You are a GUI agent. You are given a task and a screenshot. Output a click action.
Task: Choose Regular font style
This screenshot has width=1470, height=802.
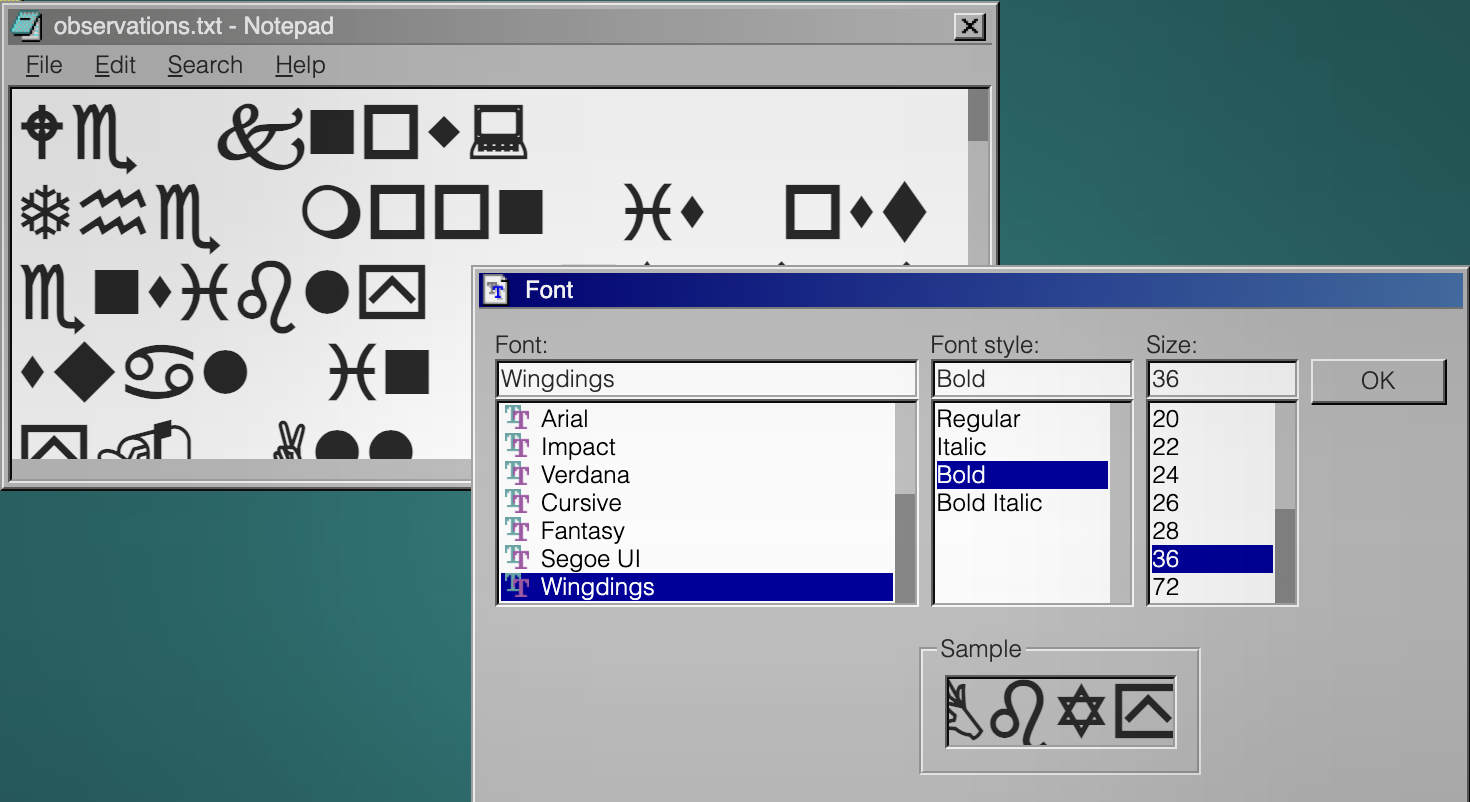[x=1022, y=418]
